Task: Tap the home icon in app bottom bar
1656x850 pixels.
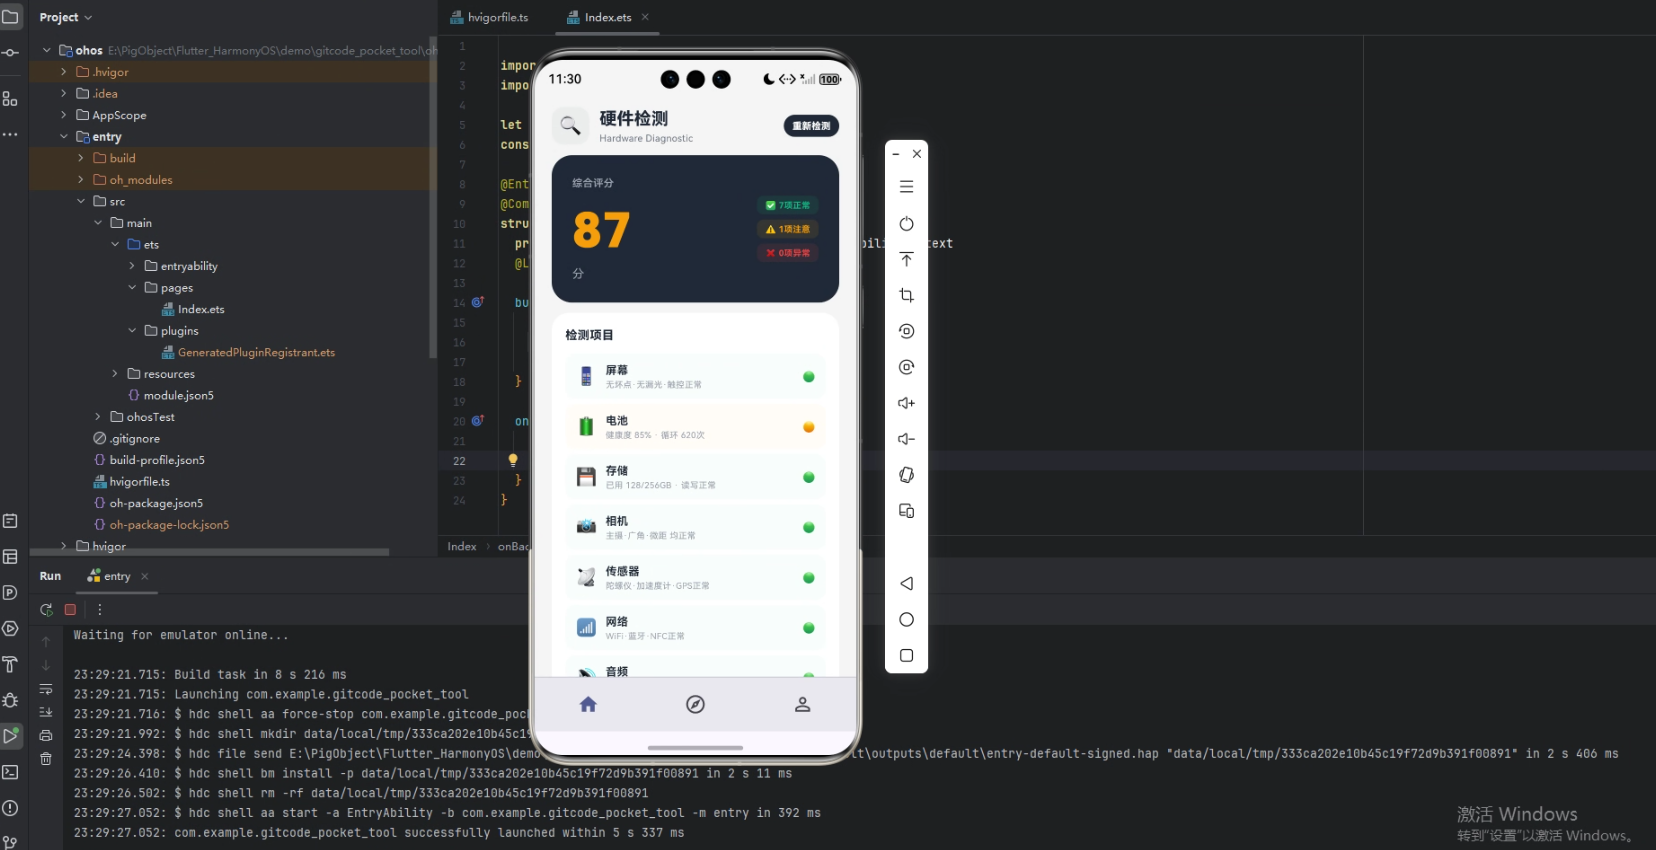Action: [x=588, y=705]
